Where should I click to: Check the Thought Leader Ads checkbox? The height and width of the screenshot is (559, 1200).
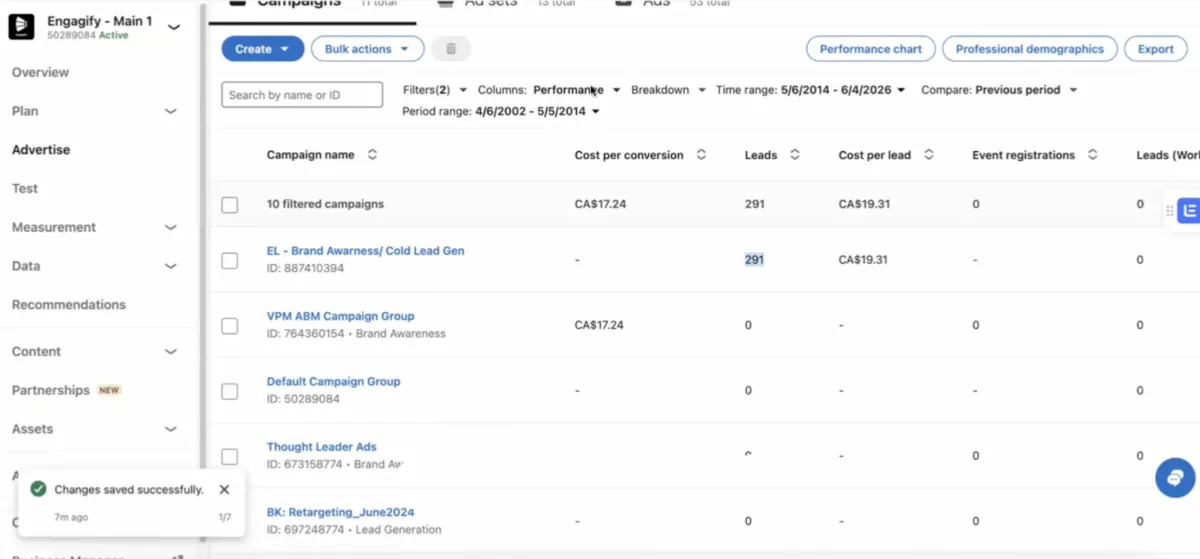(230, 456)
